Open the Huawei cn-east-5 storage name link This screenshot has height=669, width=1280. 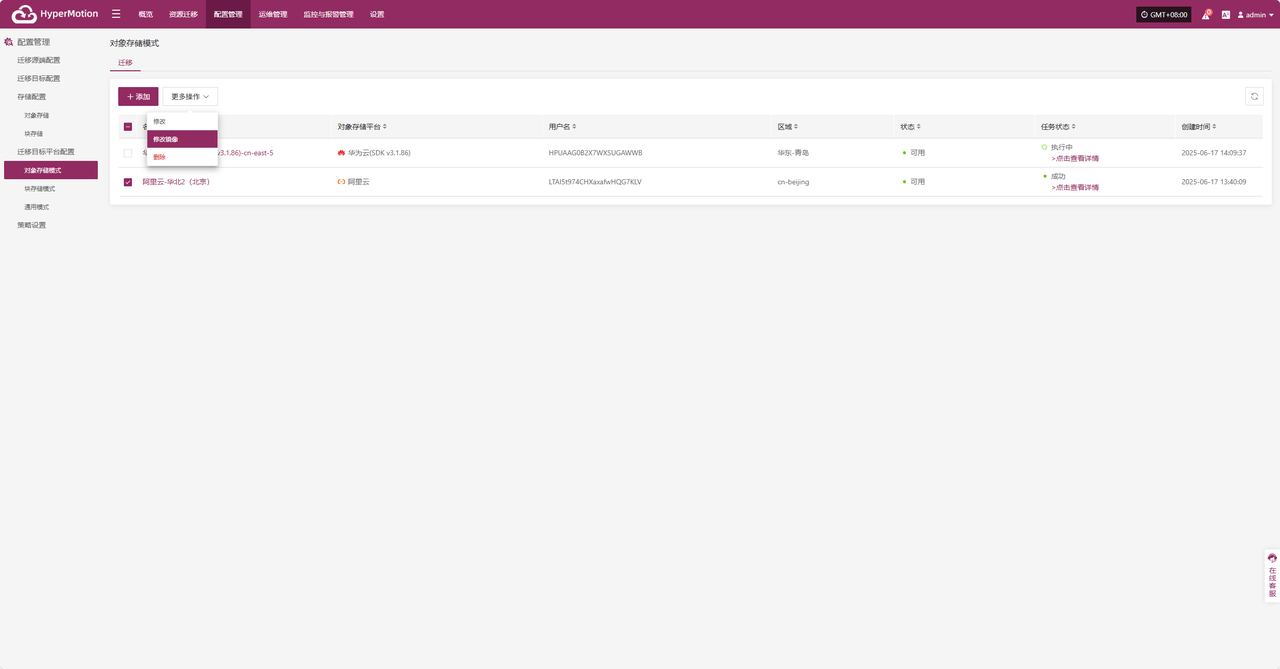[x=245, y=153]
